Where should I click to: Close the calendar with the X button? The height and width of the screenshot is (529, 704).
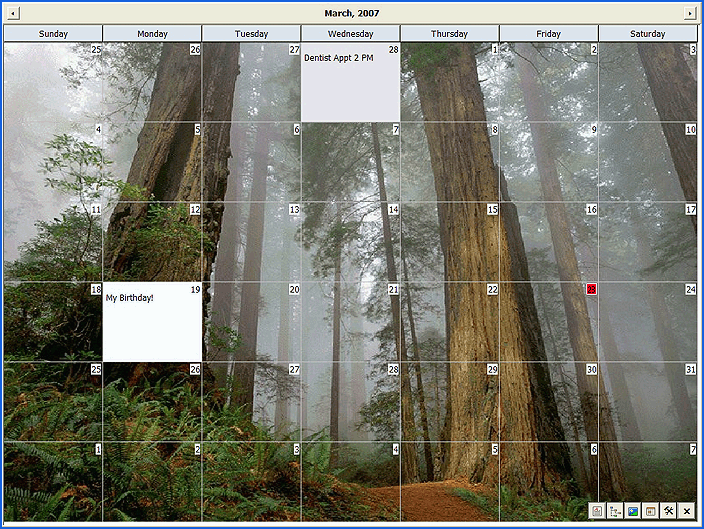686,511
